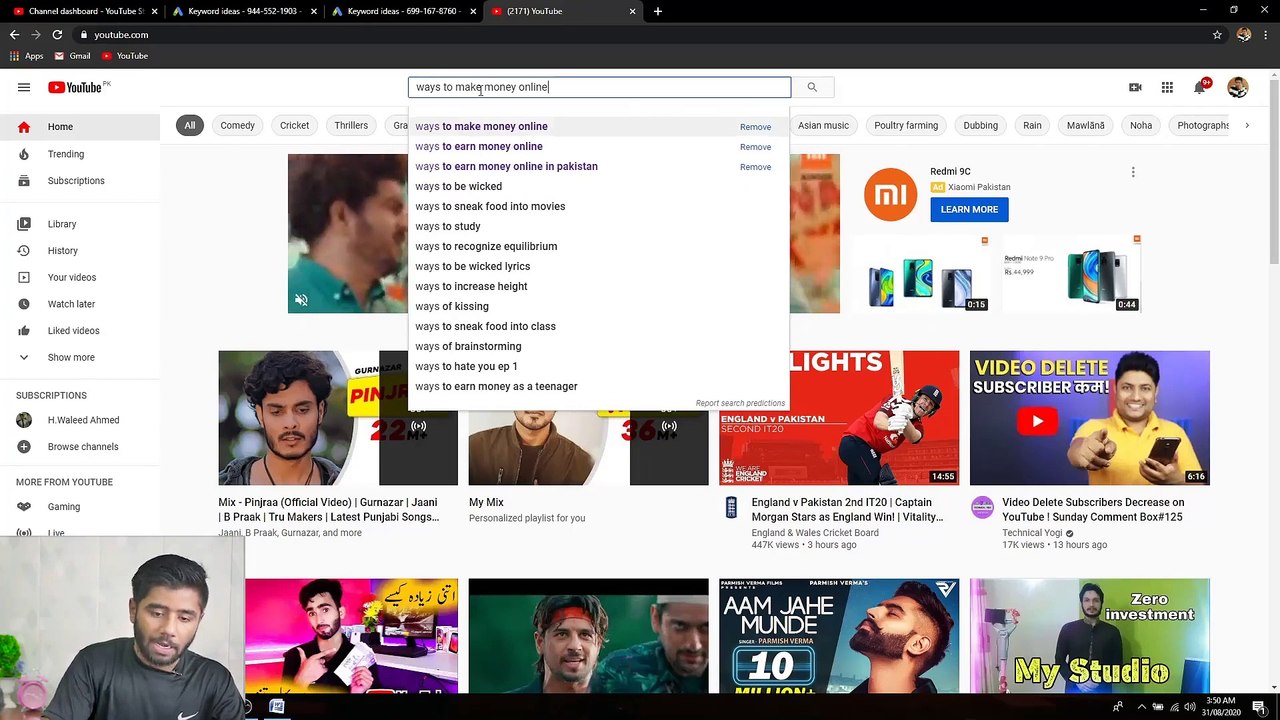Reload the page with the browser refresh button

[x=57, y=34]
